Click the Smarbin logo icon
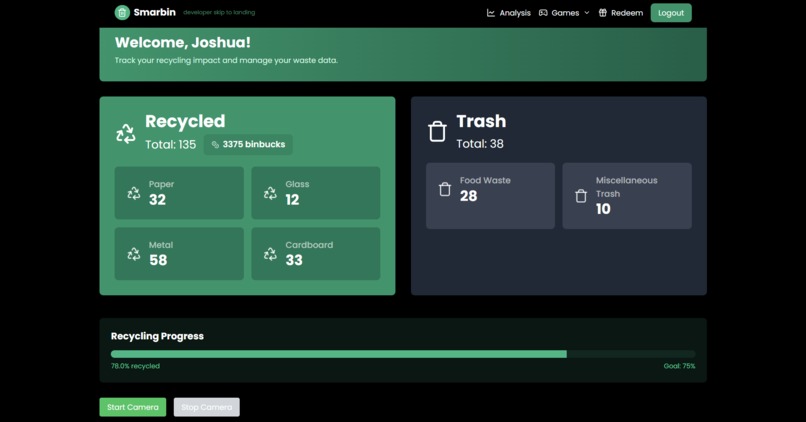This screenshot has width=806, height=422. 122,12
